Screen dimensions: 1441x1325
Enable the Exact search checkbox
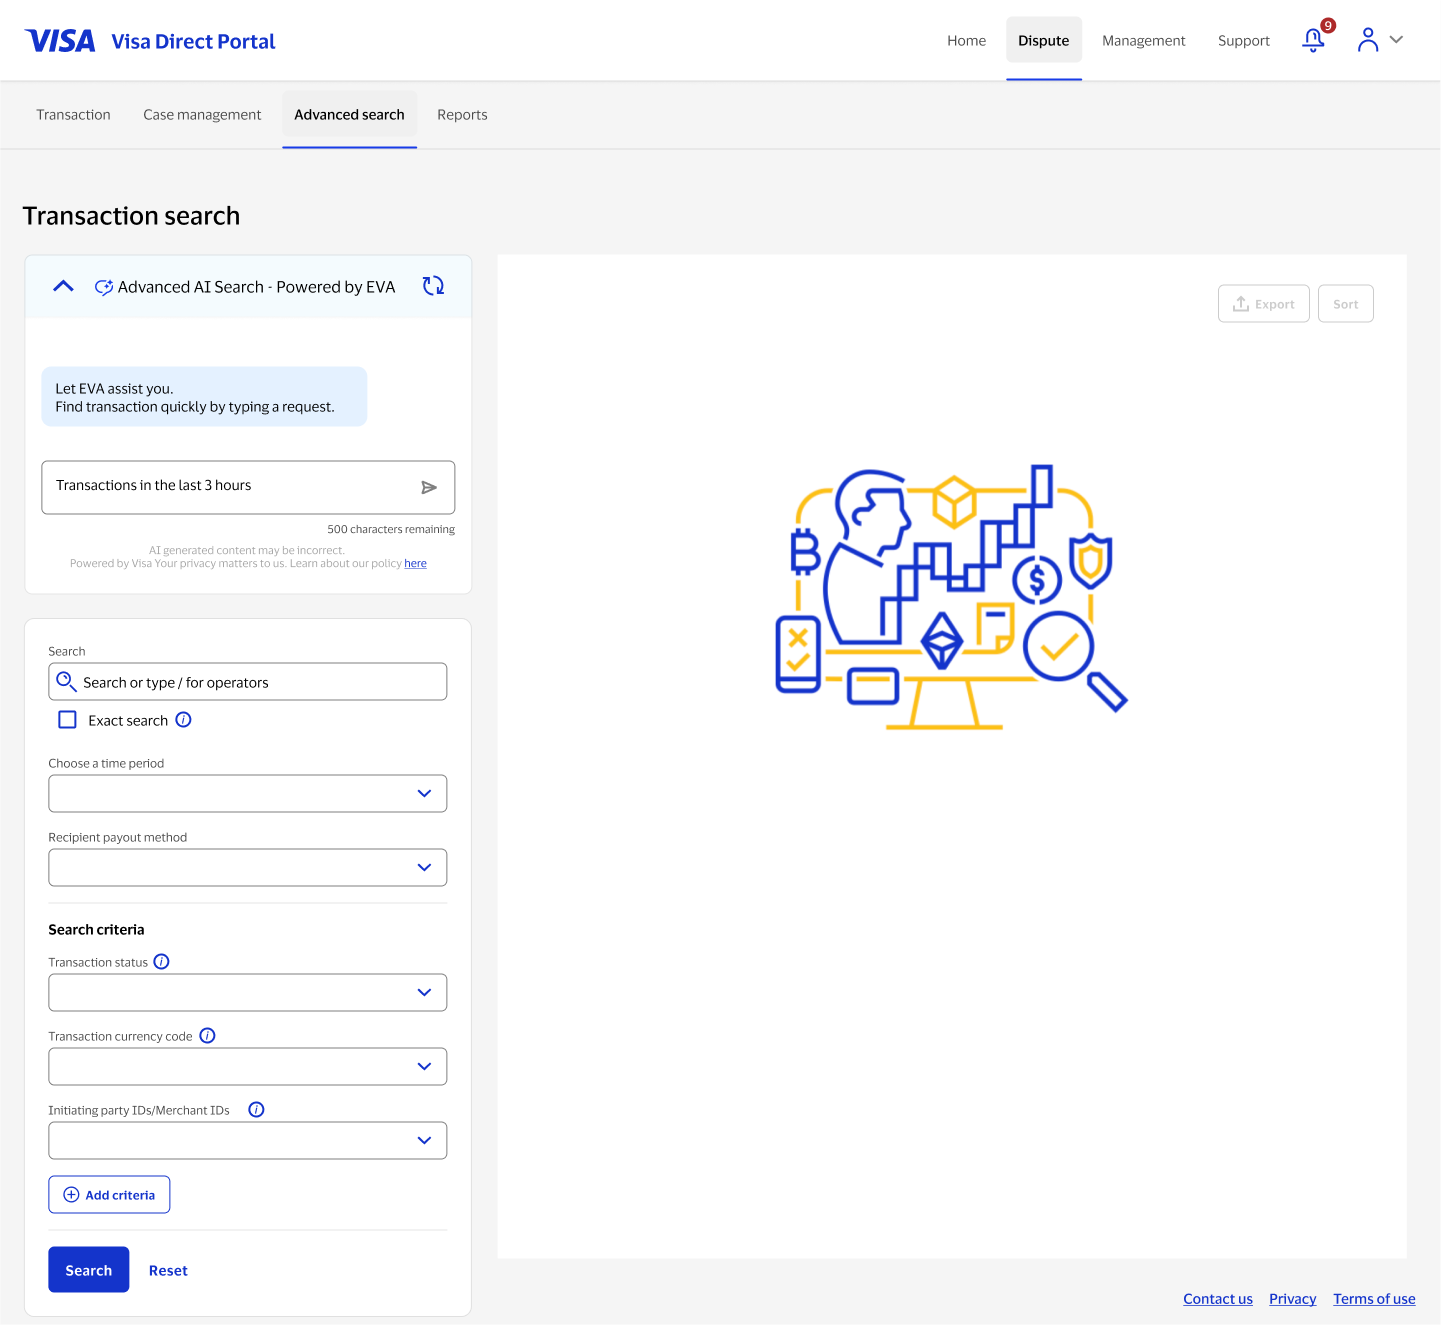[x=67, y=719]
